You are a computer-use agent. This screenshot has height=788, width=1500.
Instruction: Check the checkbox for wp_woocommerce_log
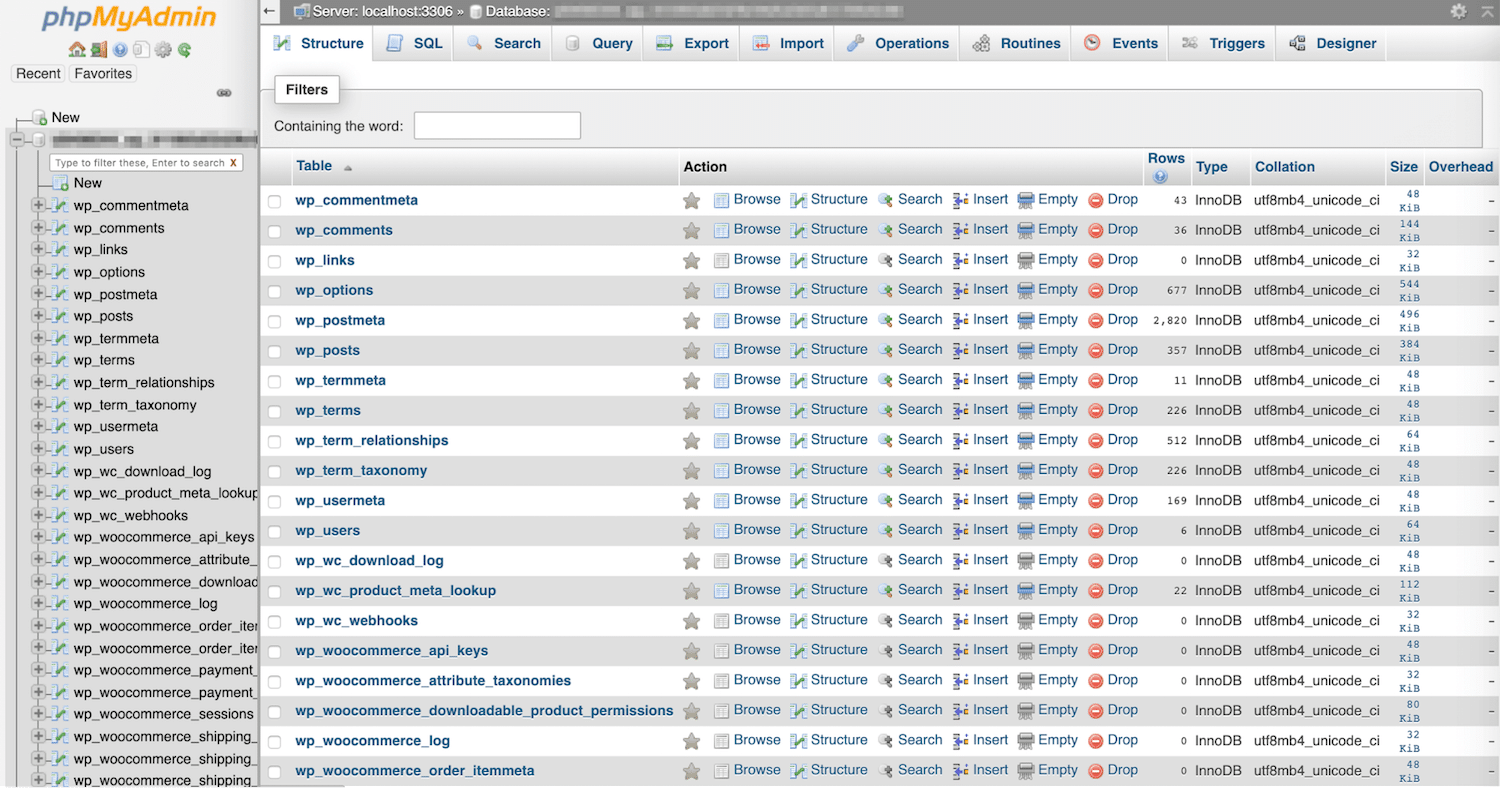tap(274, 740)
